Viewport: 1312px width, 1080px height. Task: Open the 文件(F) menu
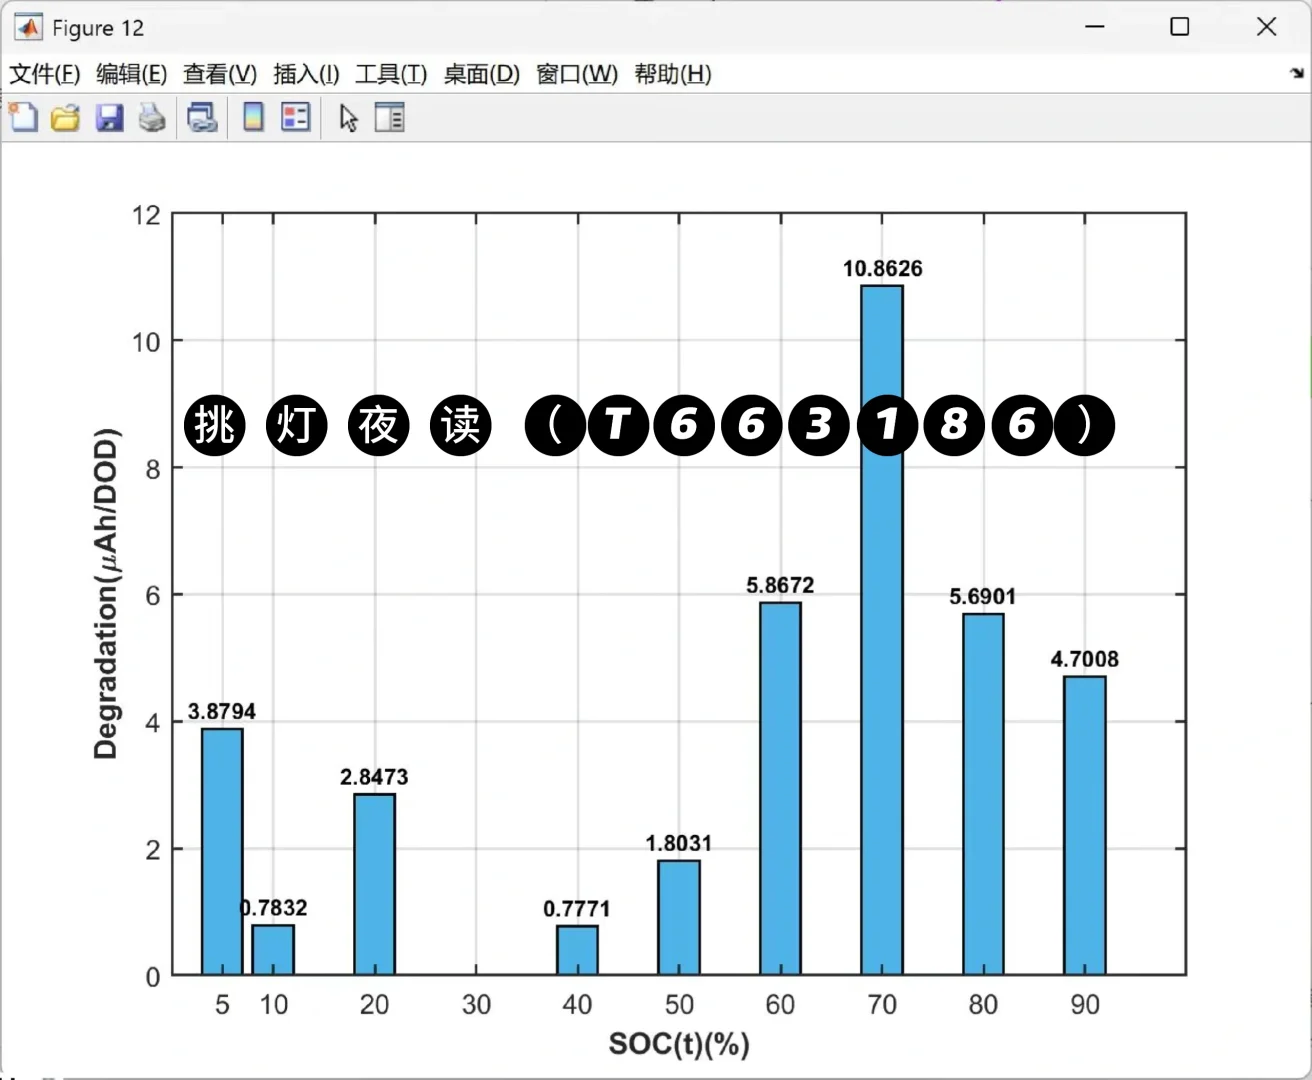point(44,74)
